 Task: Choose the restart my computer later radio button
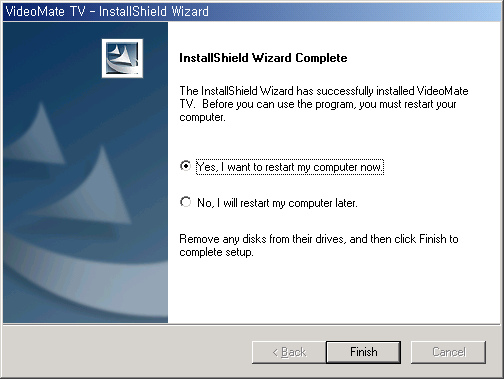185,202
